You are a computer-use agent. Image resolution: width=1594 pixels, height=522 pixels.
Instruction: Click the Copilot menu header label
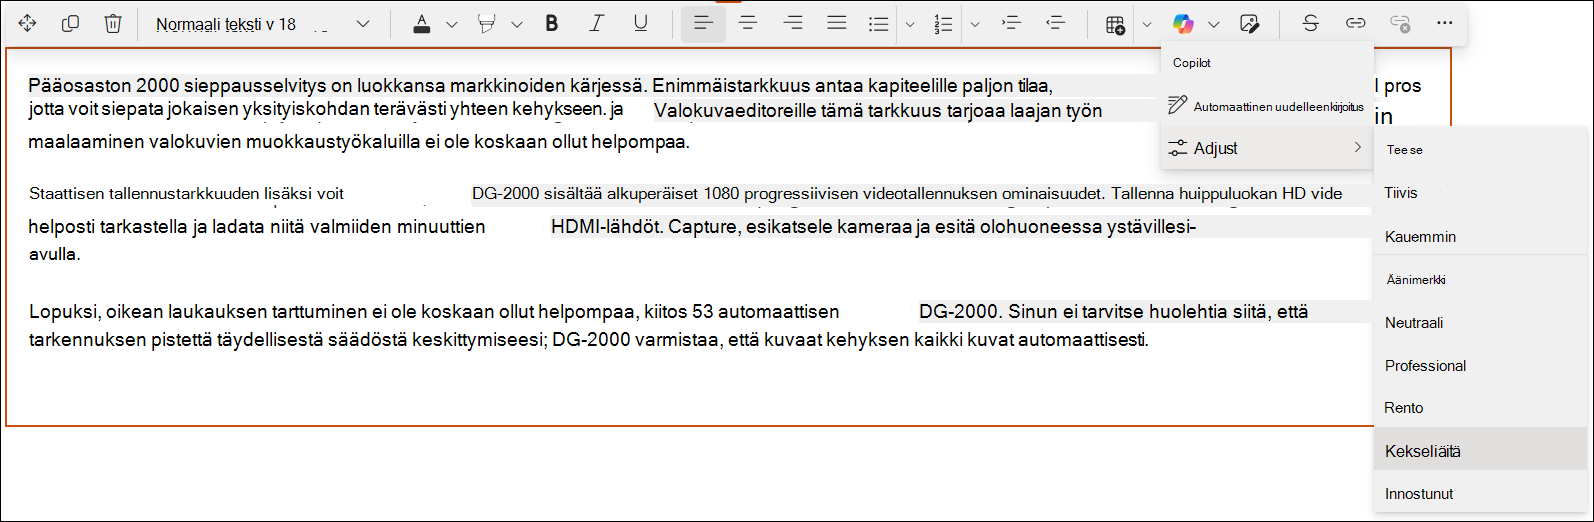(1191, 63)
